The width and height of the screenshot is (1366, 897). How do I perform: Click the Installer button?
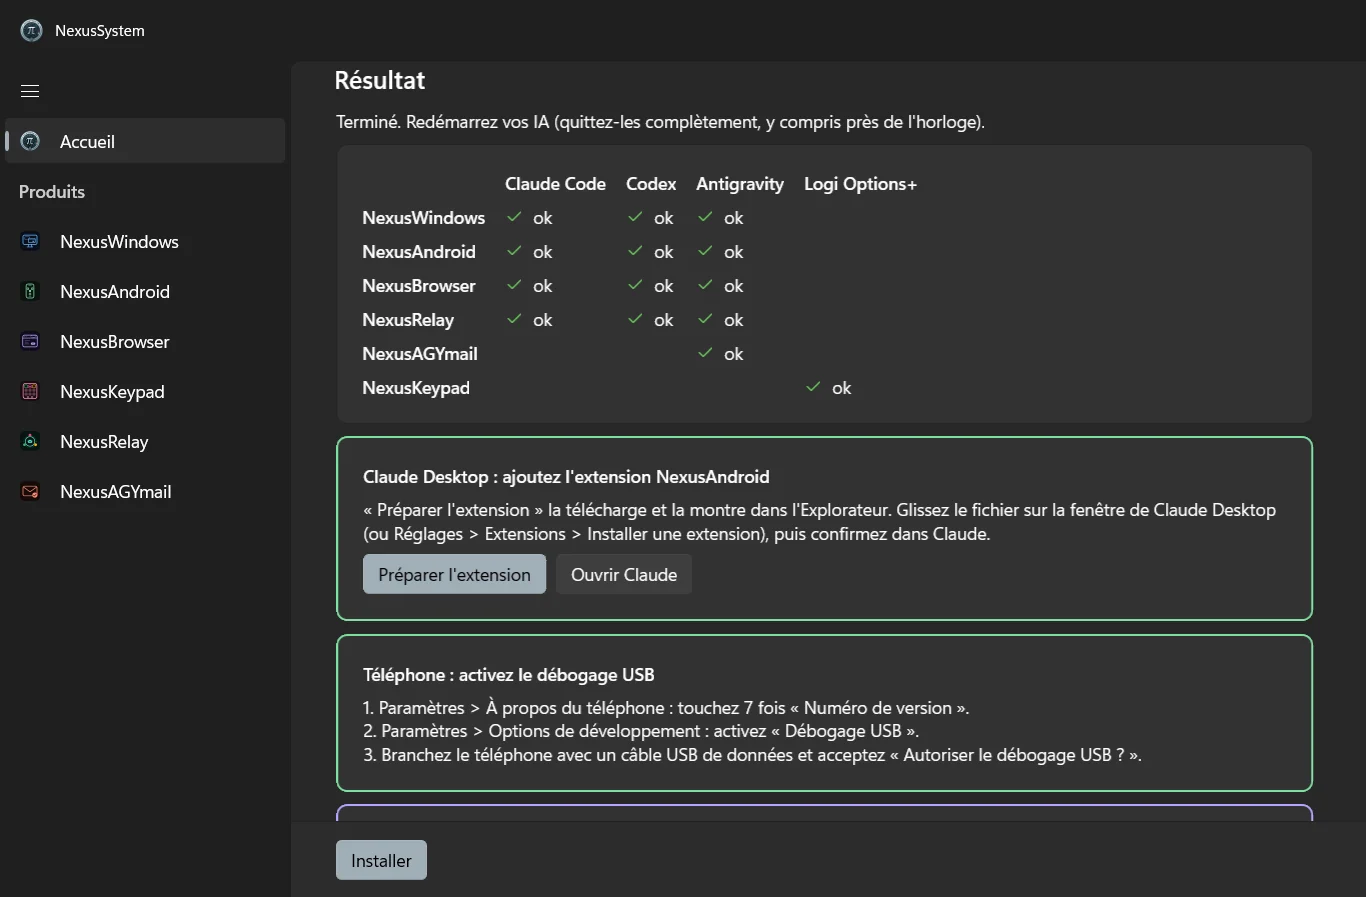[381, 860]
